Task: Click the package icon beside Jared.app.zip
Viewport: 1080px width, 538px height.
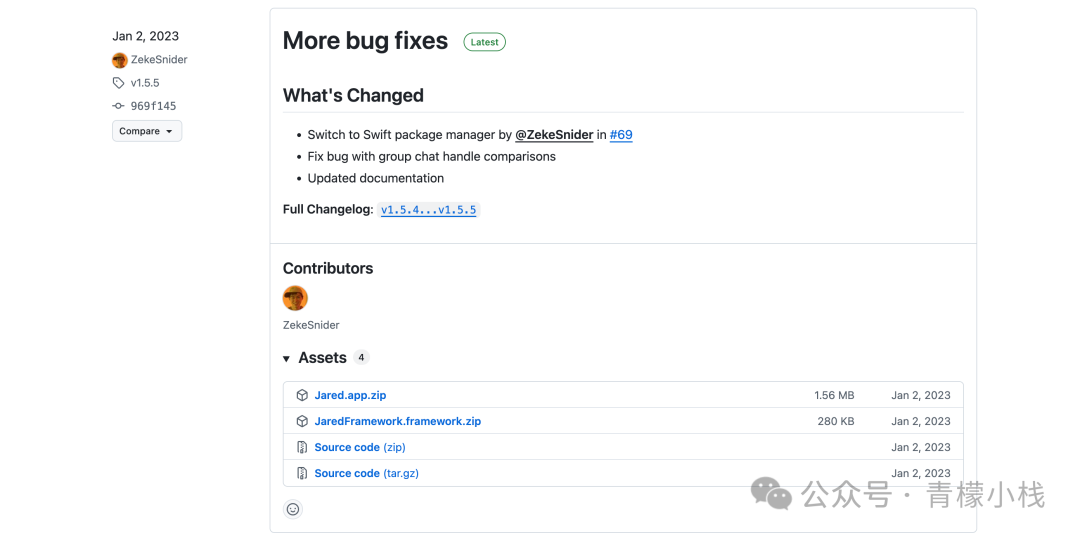Action: (x=302, y=395)
